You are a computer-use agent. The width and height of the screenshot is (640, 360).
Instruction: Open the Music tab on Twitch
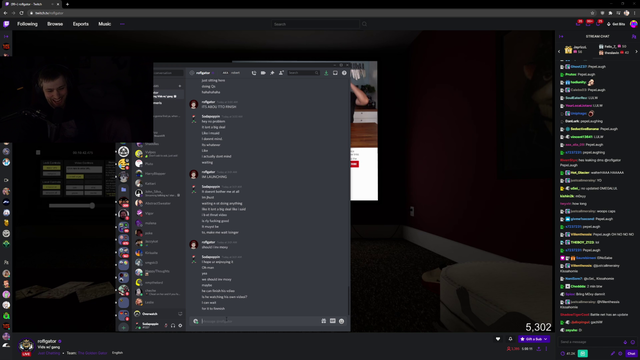[x=104, y=24]
